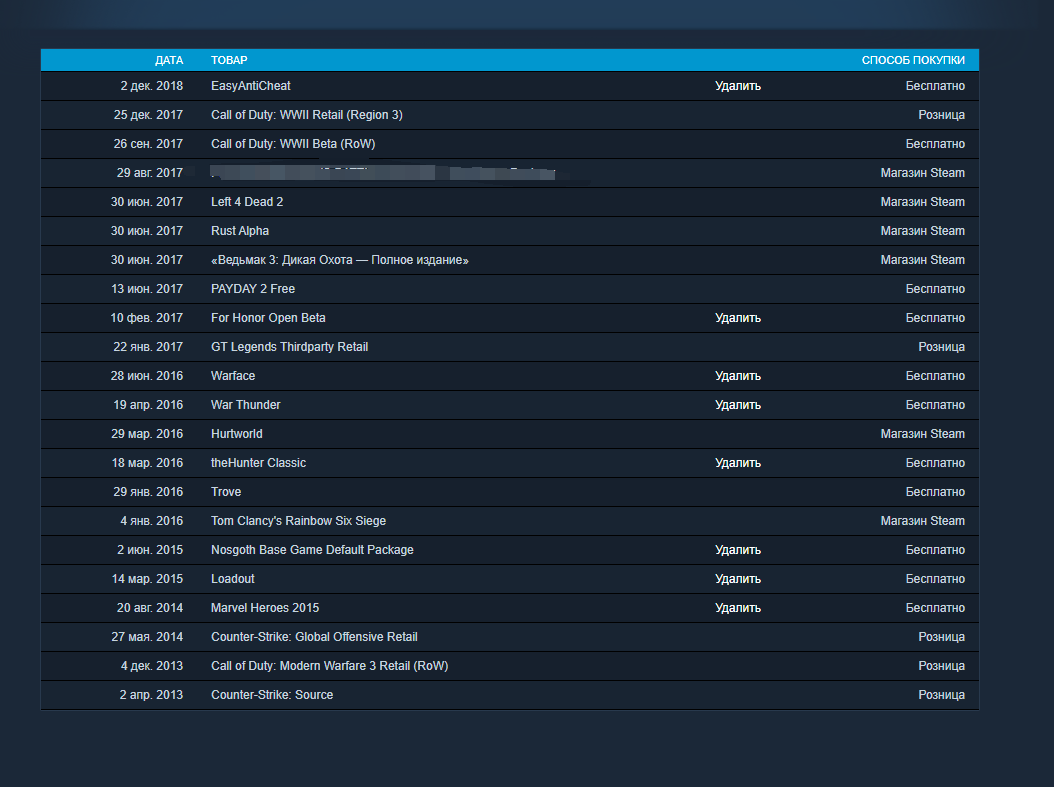Click the ТОВАР column header
The image size is (1054, 787).
pos(229,60)
